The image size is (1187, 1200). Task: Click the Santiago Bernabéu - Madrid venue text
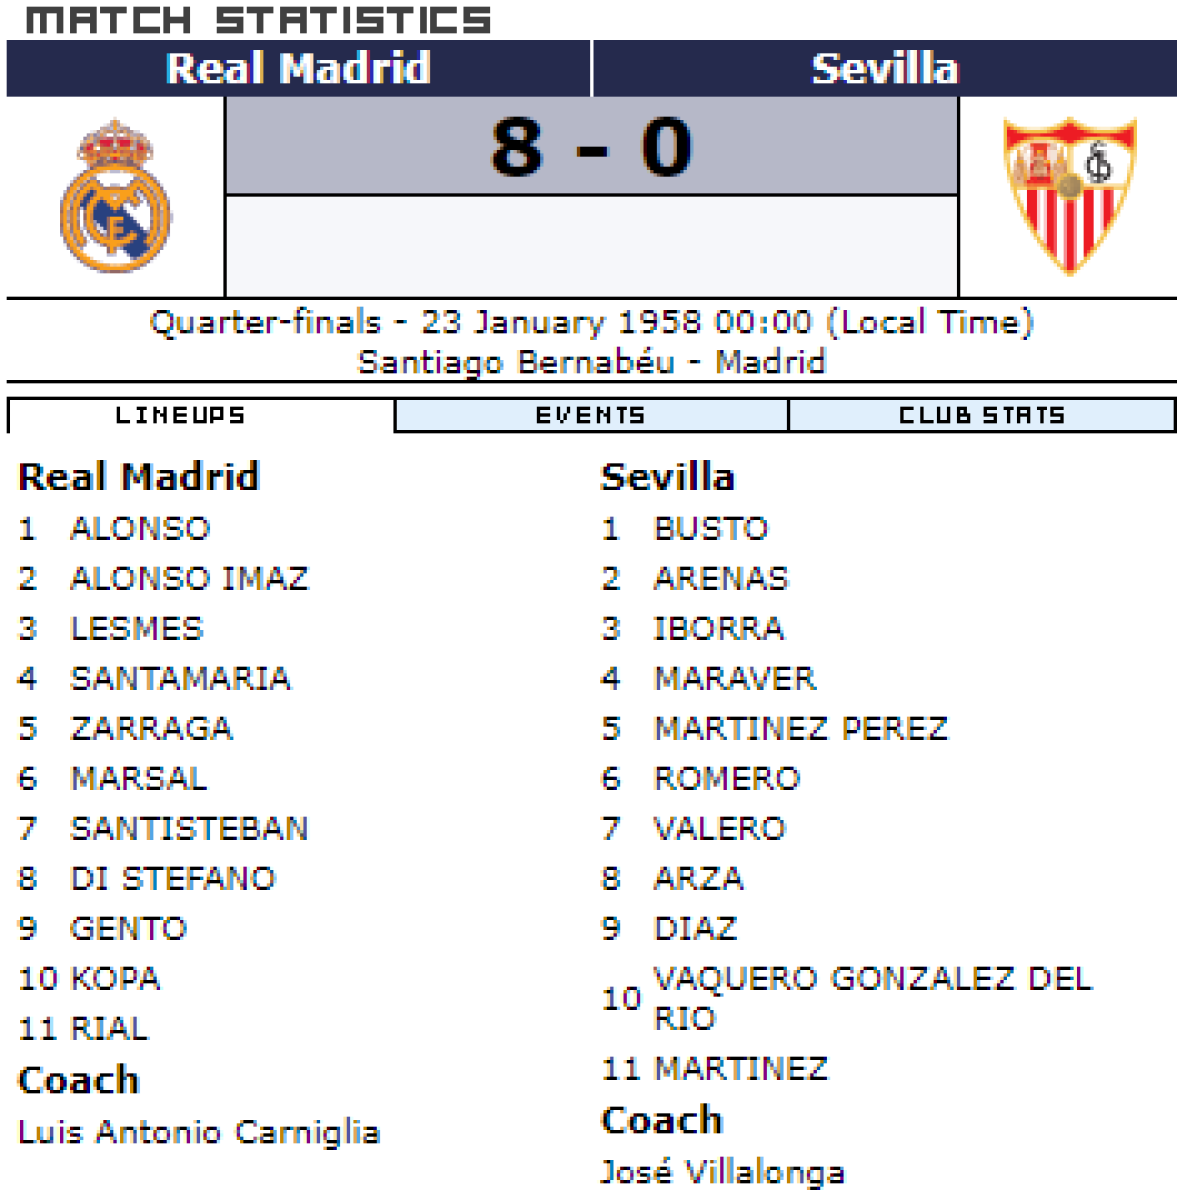(x=591, y=361)
